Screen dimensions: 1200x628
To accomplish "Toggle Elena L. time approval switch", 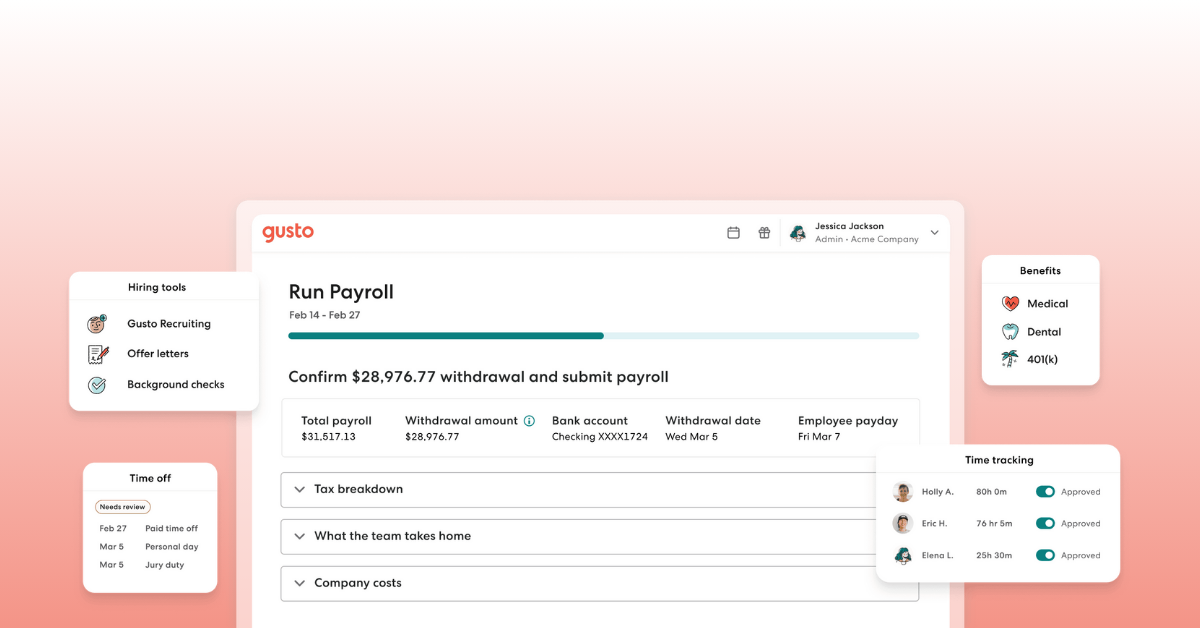I will tap(1045, 556).
